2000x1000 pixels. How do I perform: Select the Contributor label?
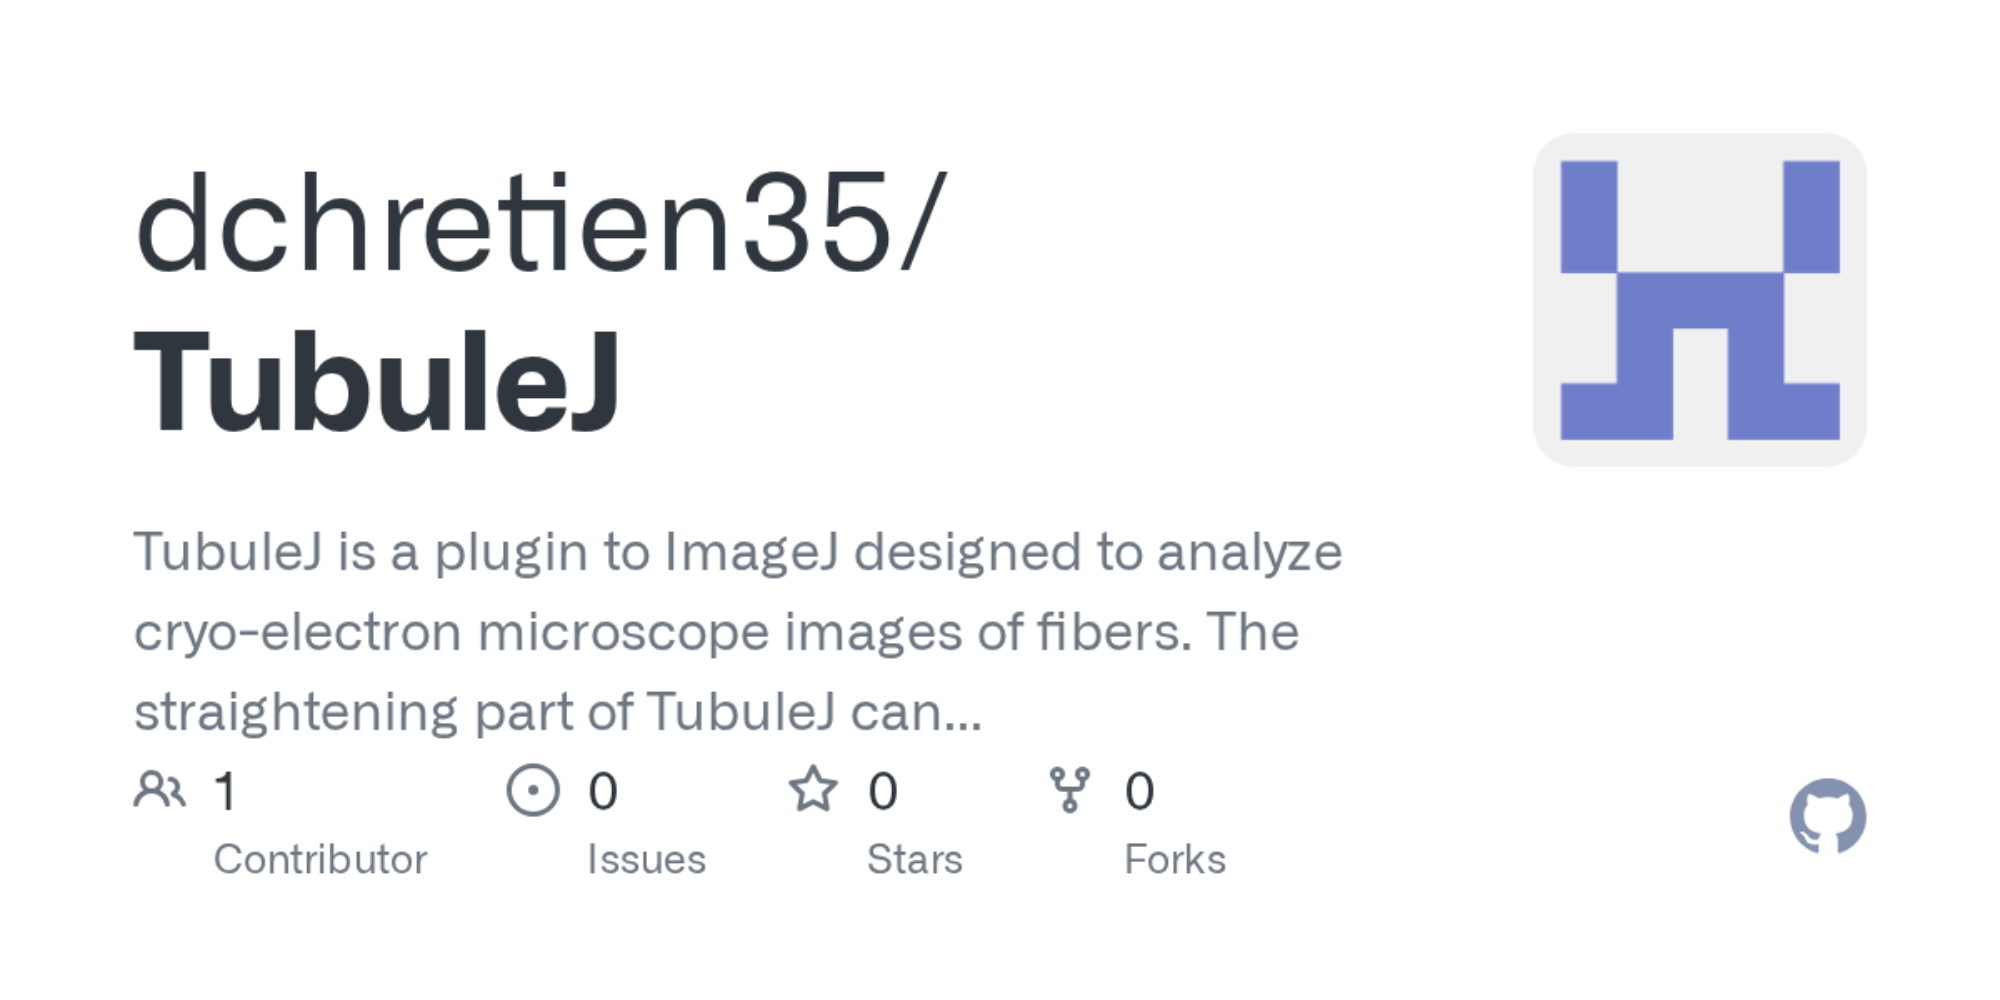[x=320, y=859]
